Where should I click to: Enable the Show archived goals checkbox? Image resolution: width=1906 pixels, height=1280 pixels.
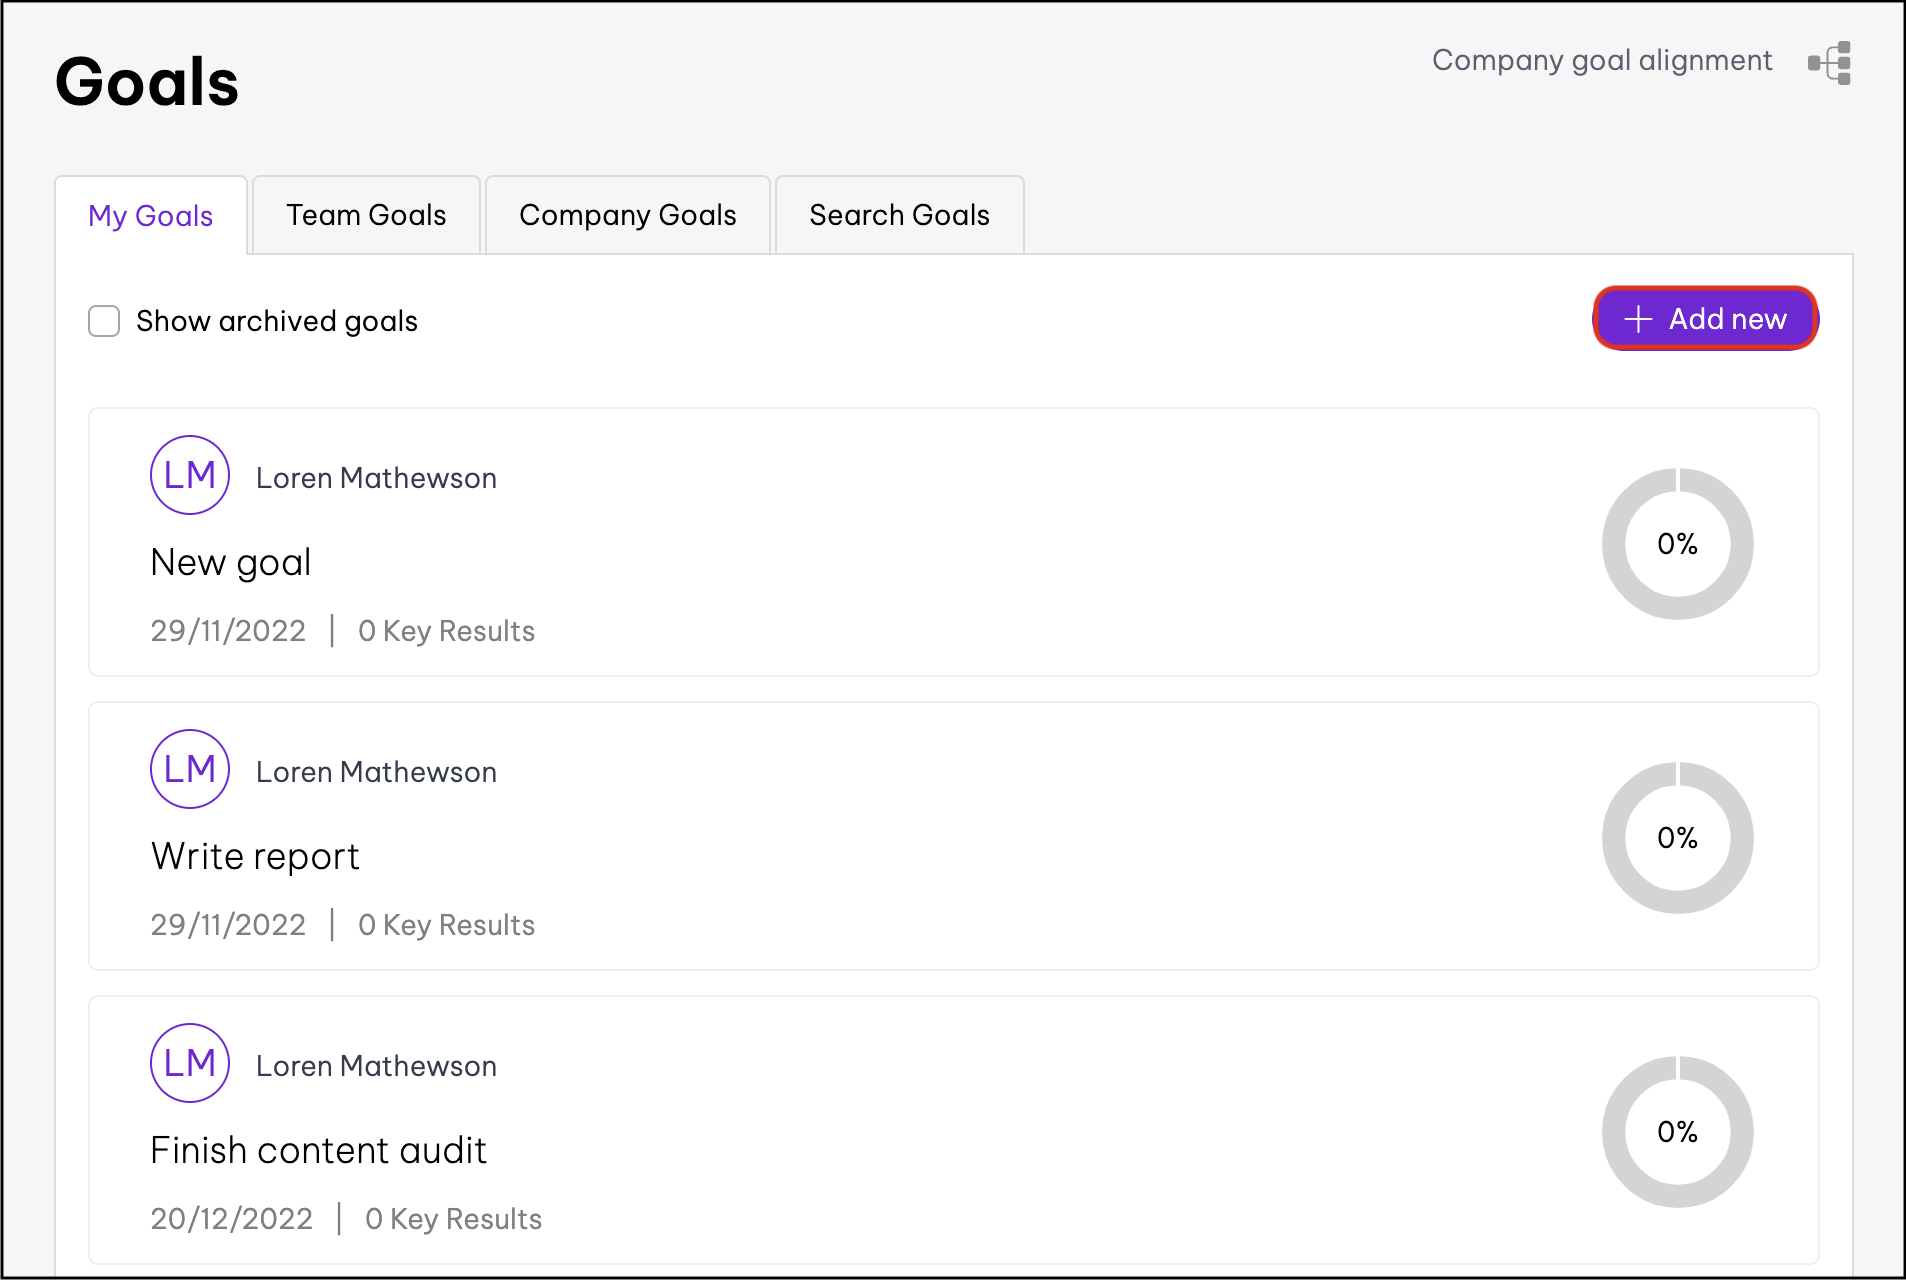(104, 321)
